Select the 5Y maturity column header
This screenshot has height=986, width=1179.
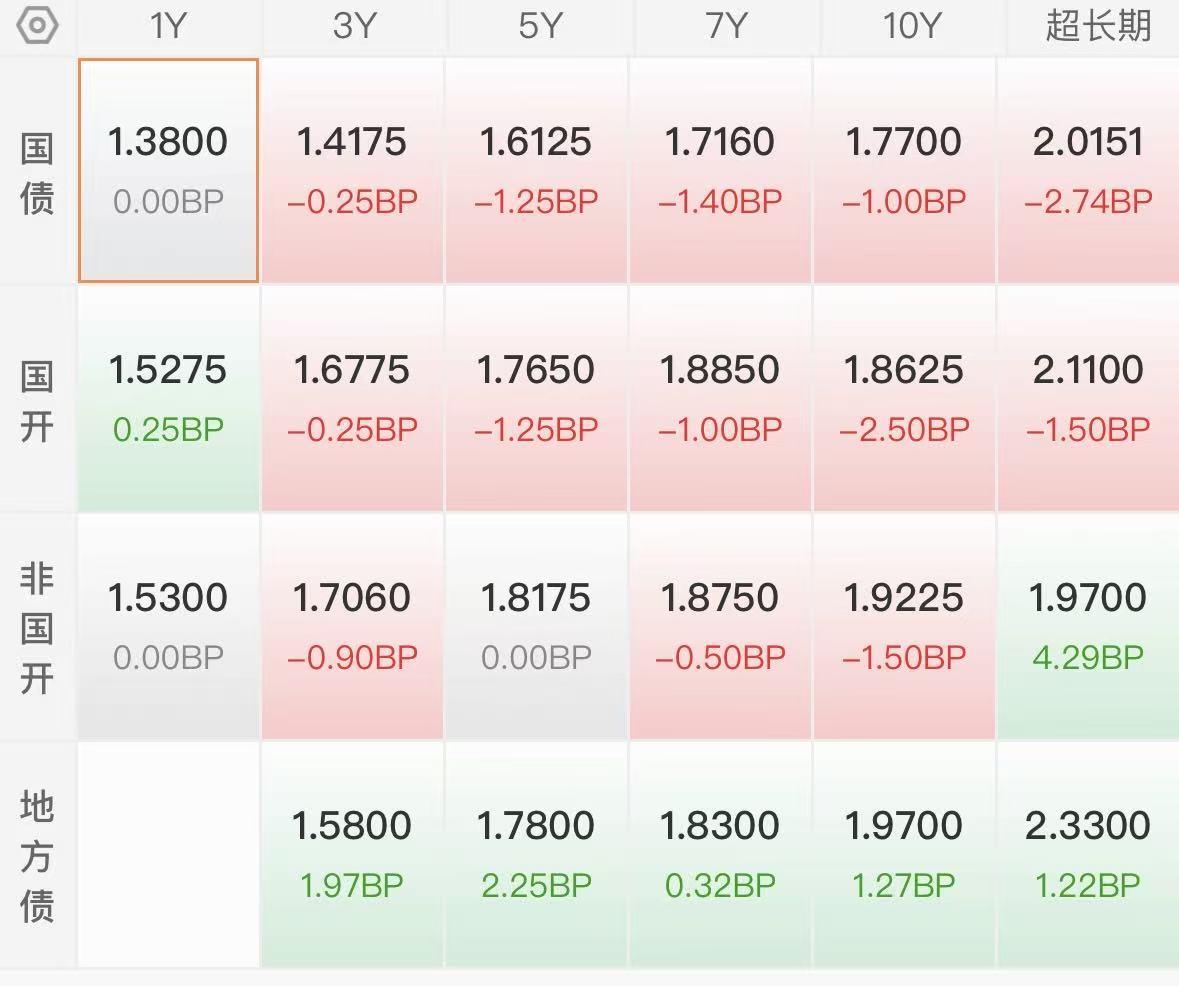pos(540,26)
